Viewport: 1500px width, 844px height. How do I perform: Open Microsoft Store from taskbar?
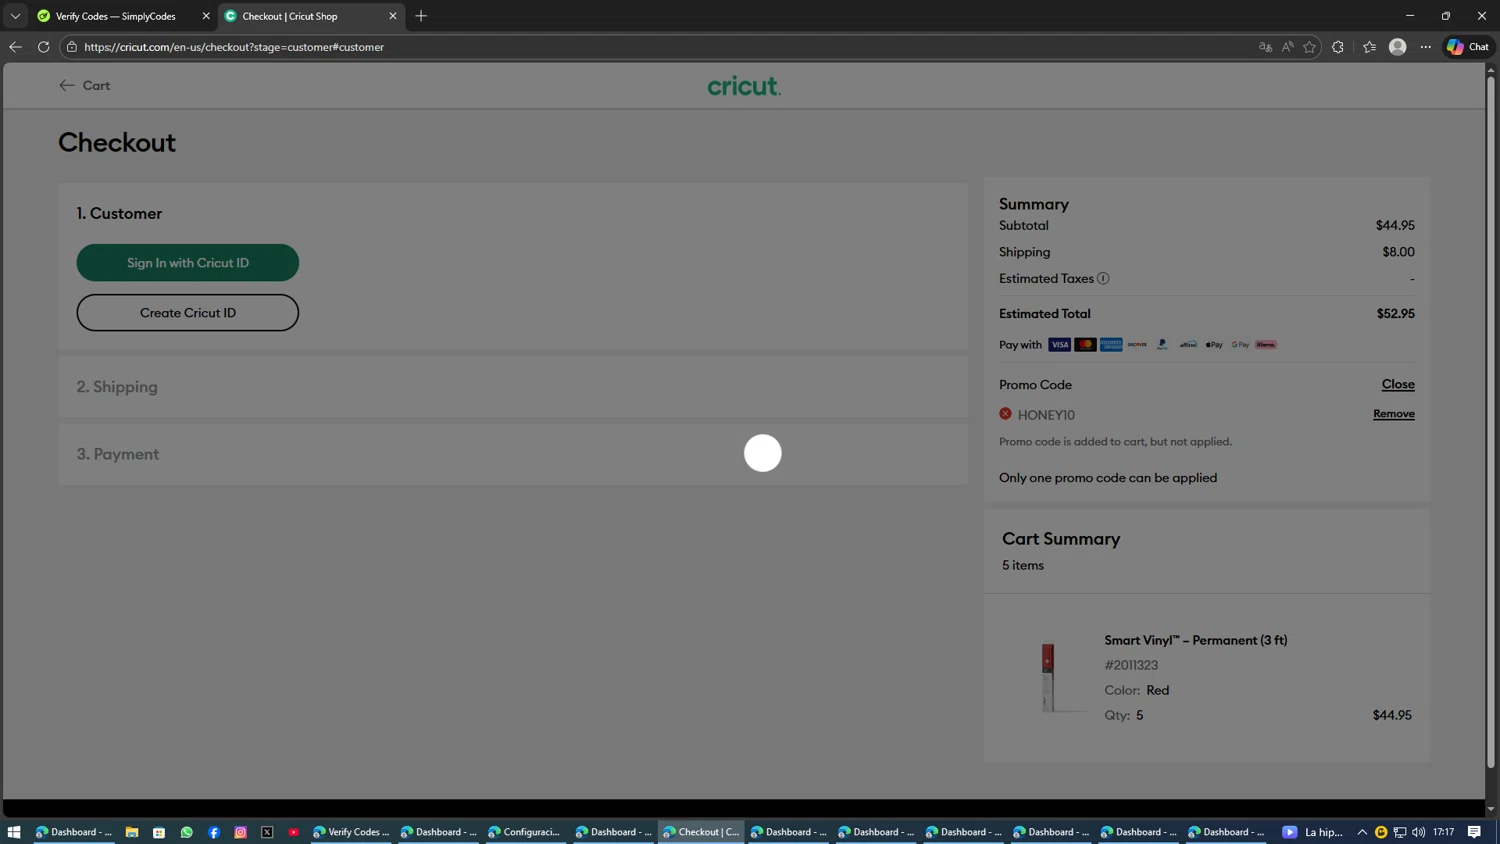pyautogui.click(x=159, y=832)
